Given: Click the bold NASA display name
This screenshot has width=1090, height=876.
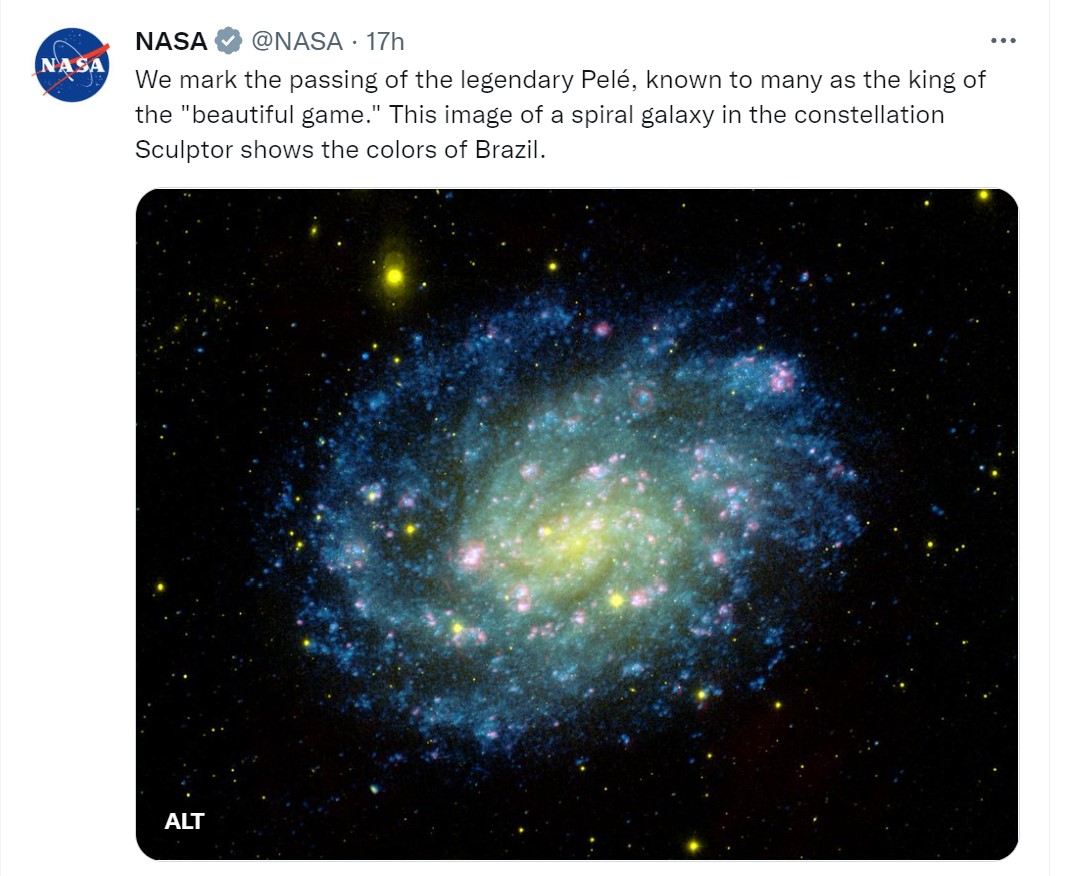Looking at the screenshot, I should tap(171, 41).
